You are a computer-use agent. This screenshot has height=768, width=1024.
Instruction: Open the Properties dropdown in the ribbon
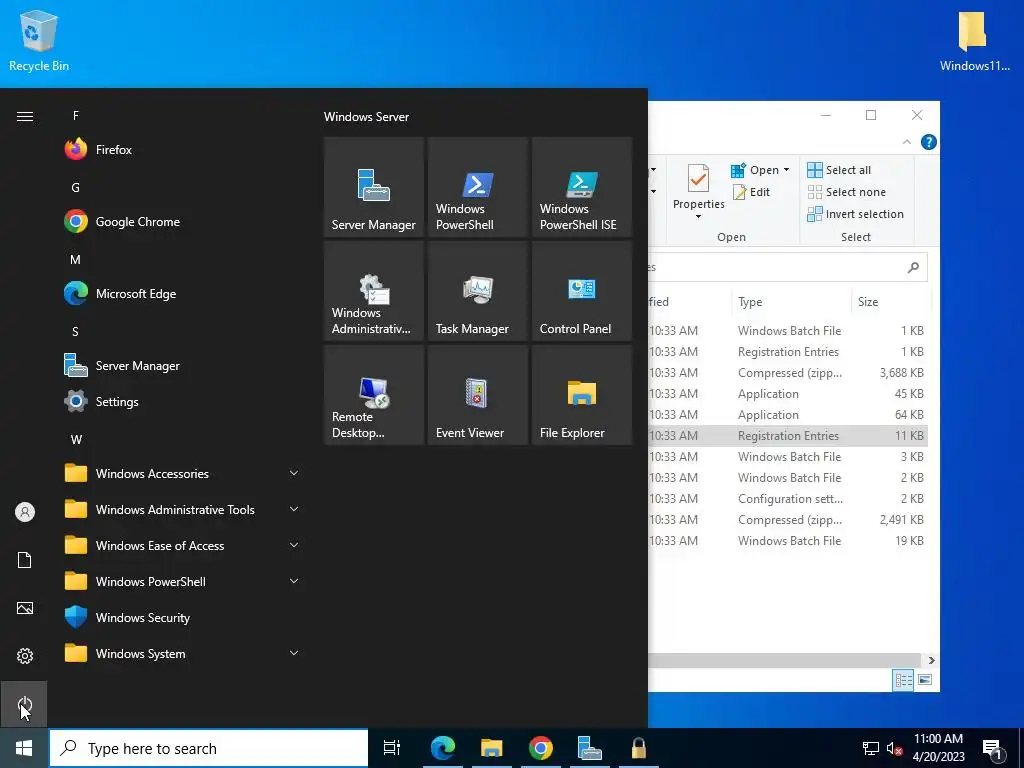pyautogui.click(x=698, y=216)
